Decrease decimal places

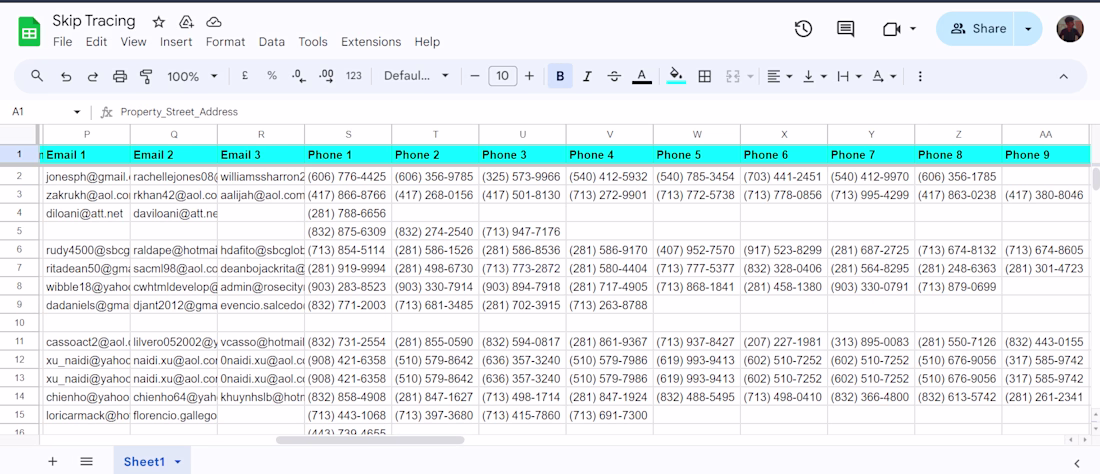(299, 76)
